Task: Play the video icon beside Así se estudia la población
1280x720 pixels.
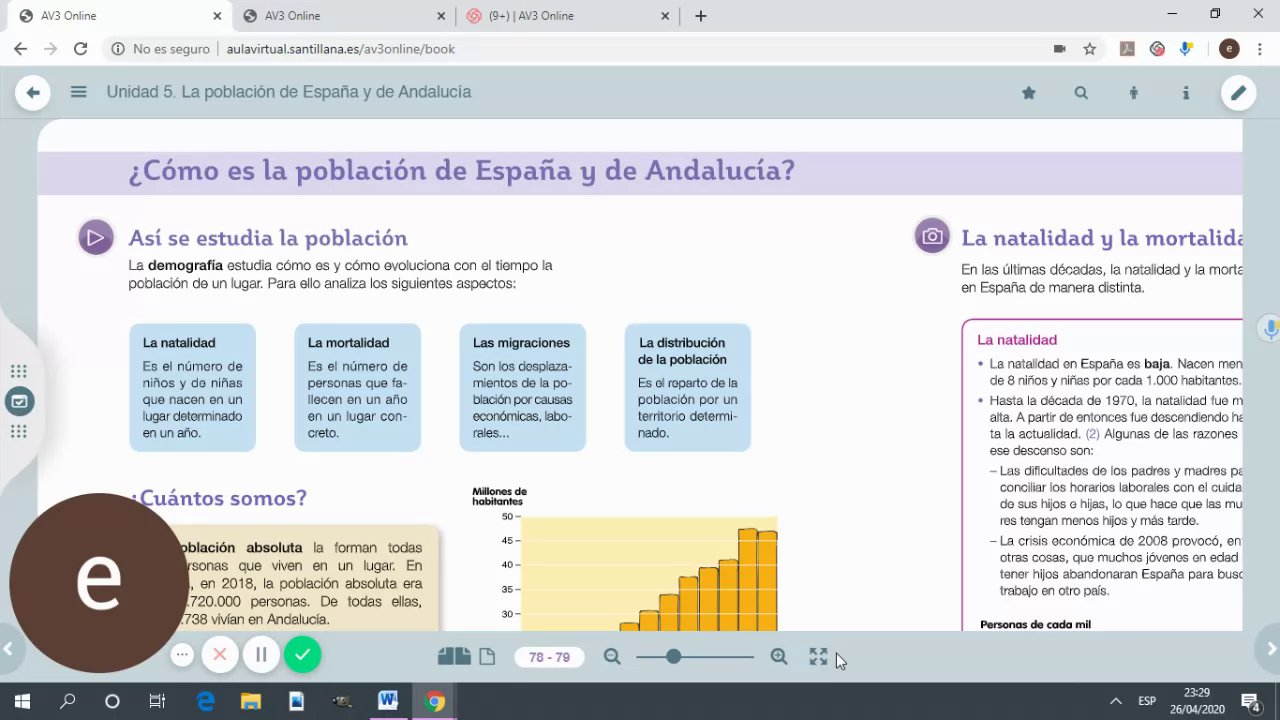Action: [96, 238]
